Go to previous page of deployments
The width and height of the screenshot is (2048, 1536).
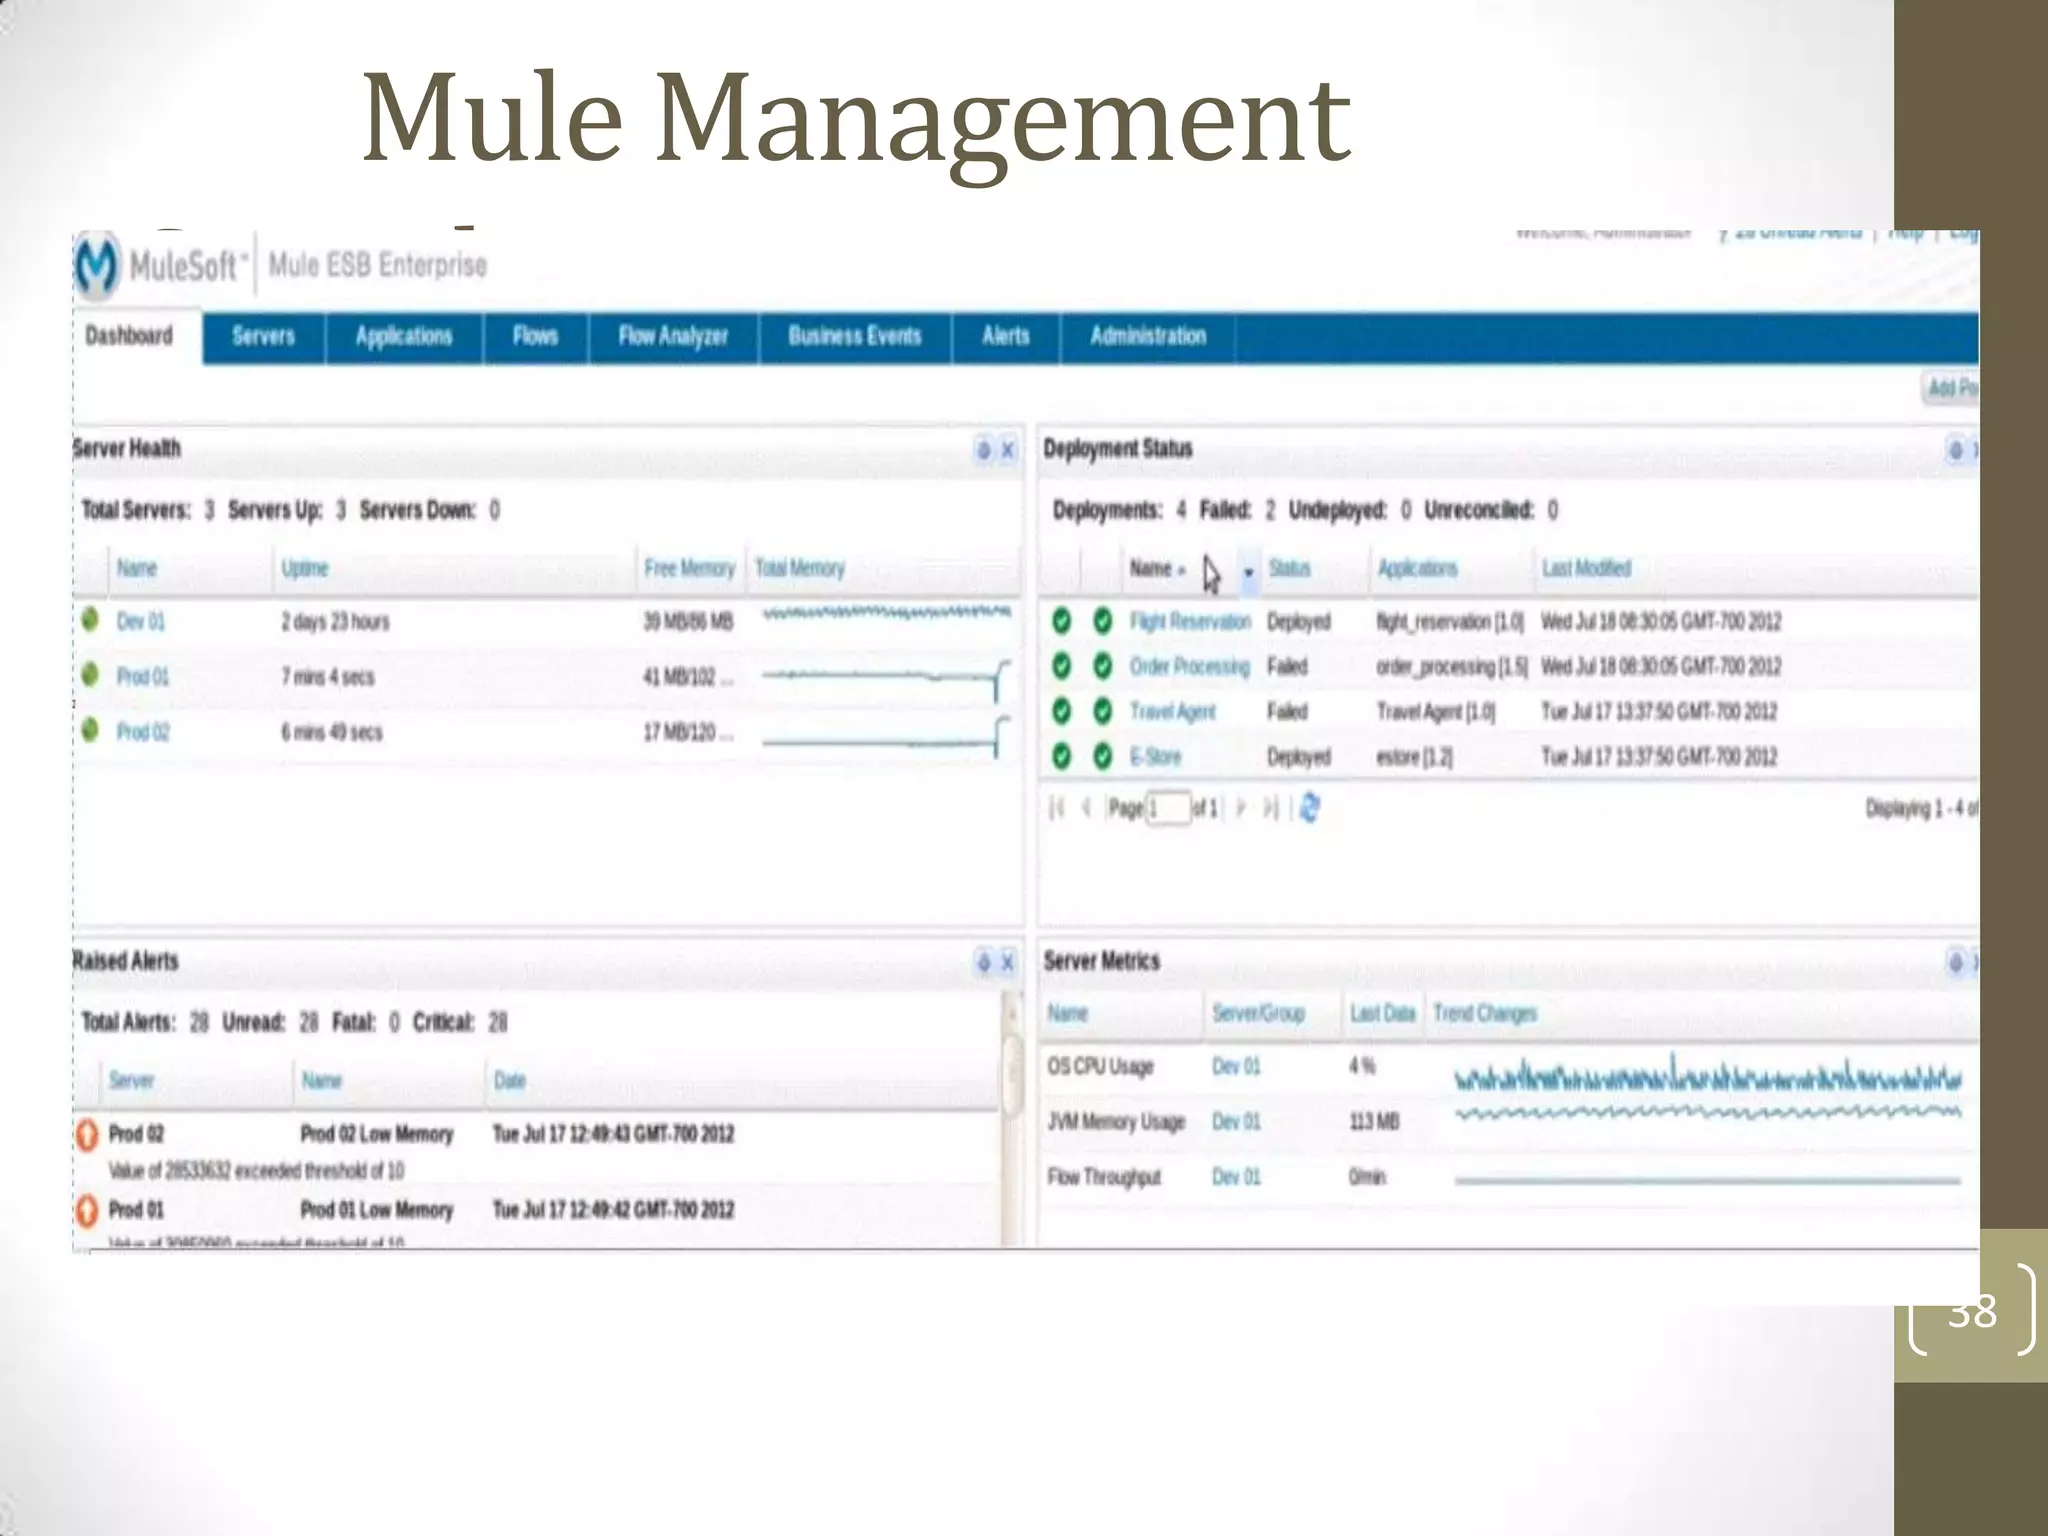tap(1086, 808)
